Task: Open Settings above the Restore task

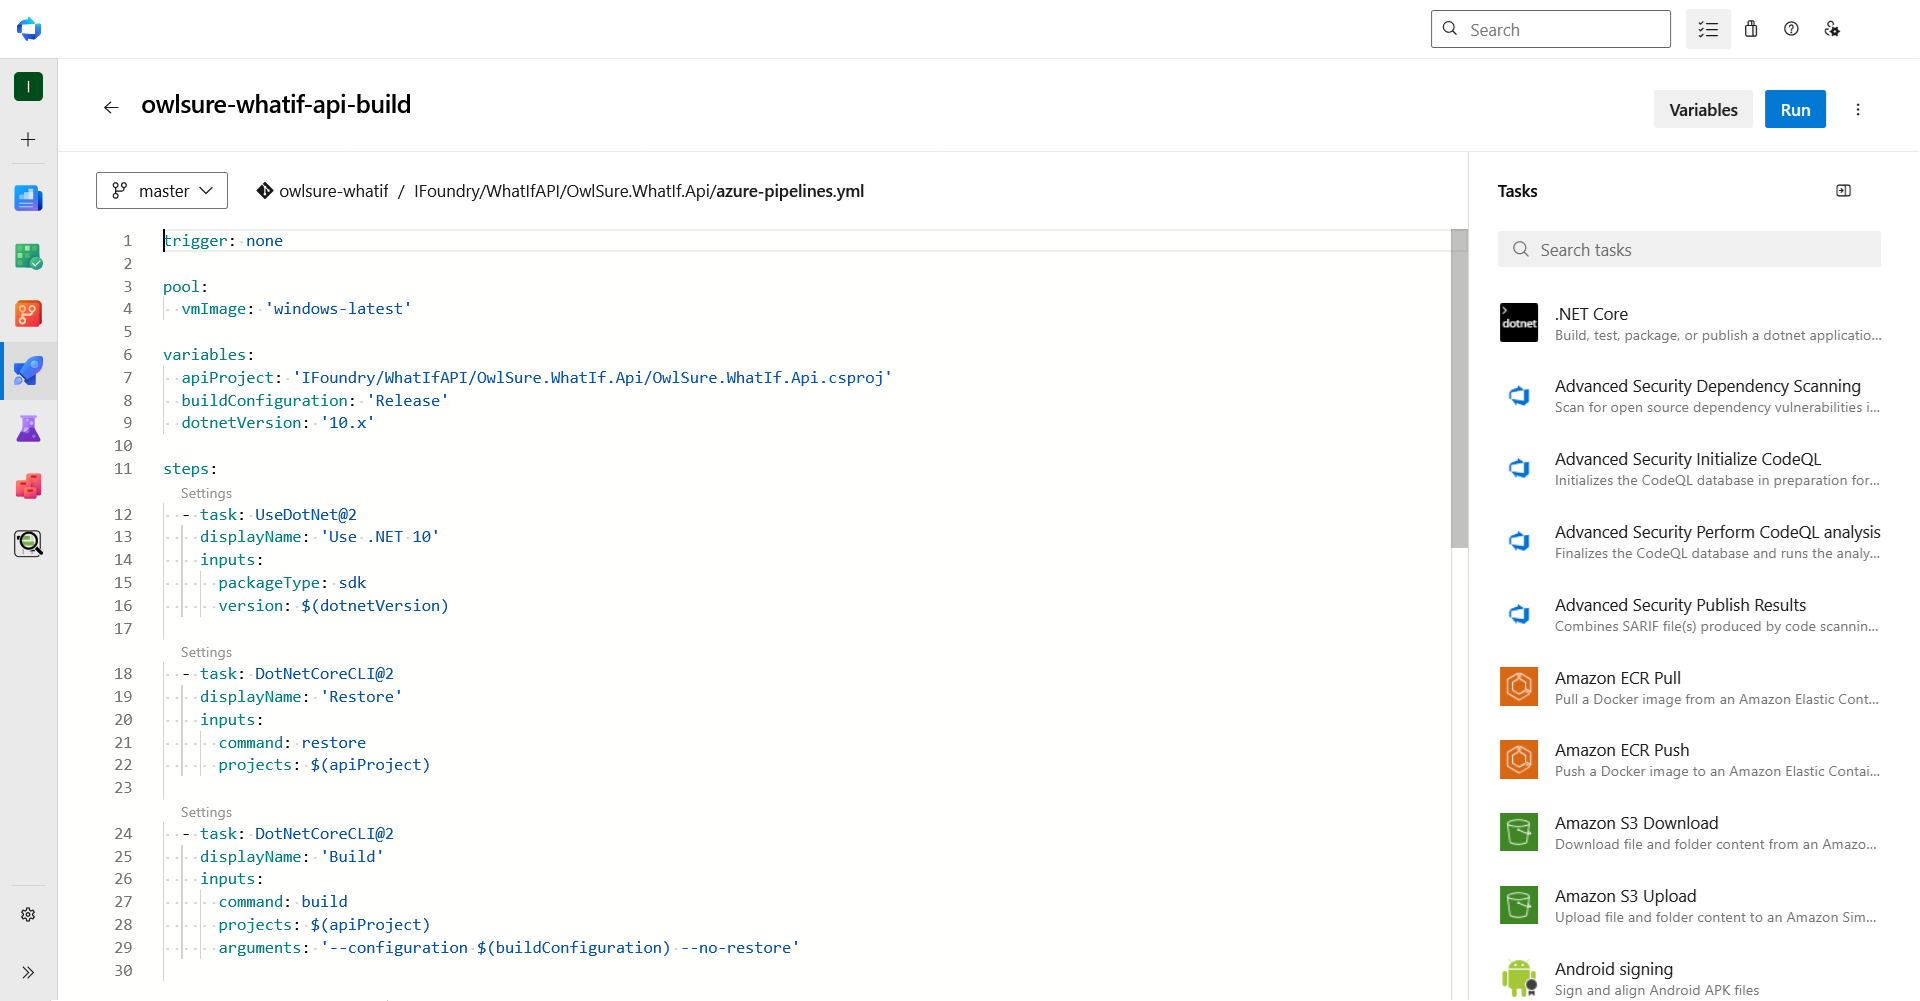Action: [x=206, y=652]
